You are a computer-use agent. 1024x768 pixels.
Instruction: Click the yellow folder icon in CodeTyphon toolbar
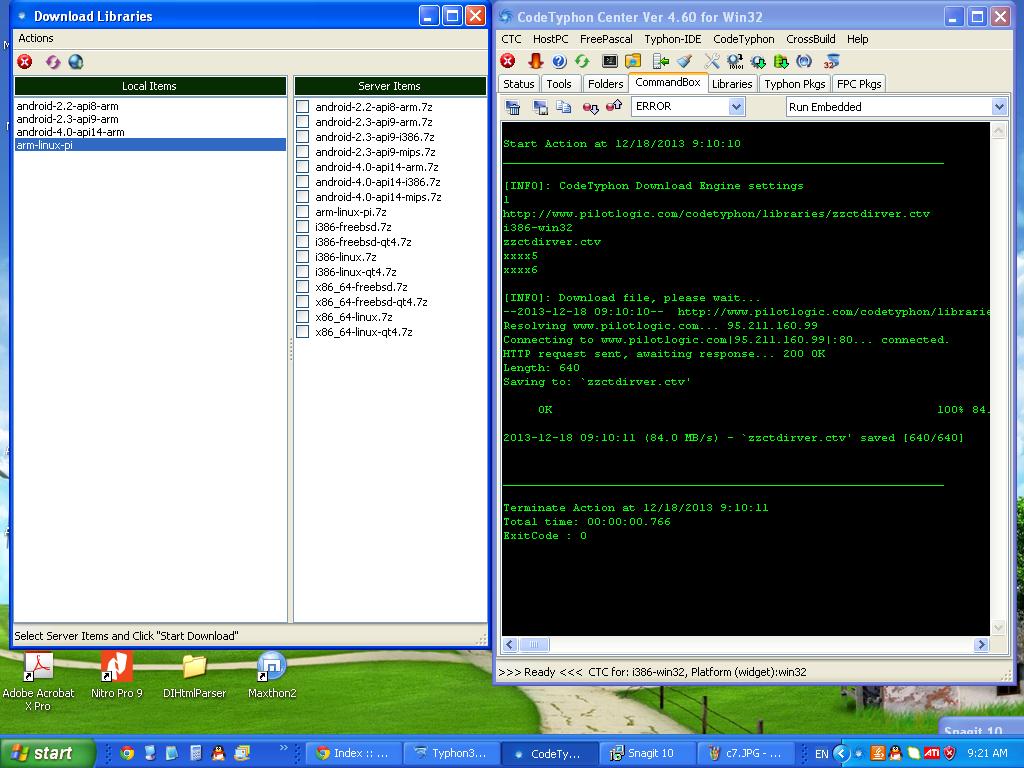click(633, 61)
